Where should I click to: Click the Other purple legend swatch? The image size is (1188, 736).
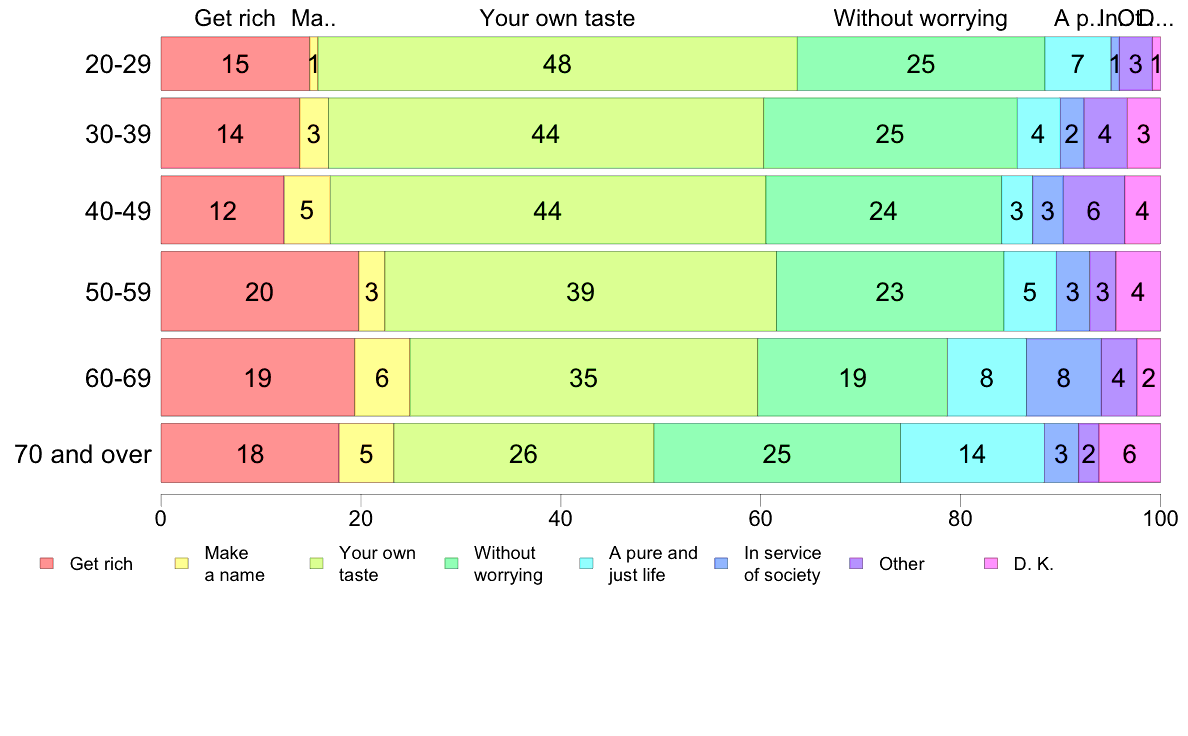(856, 563)
